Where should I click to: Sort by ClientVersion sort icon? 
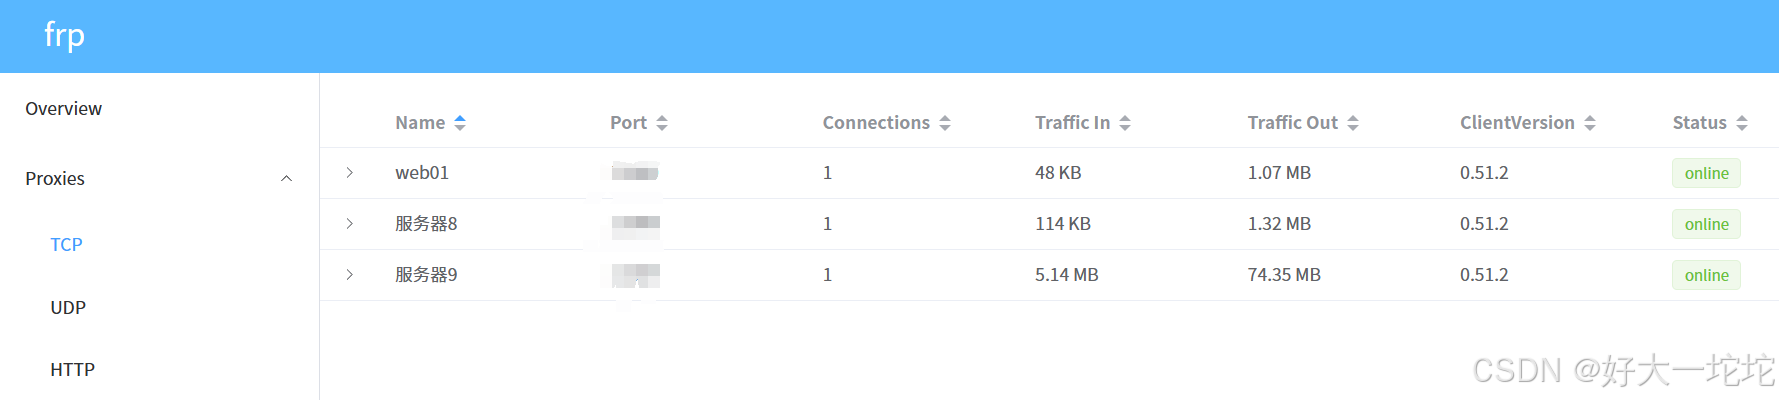pos(1590,123)
